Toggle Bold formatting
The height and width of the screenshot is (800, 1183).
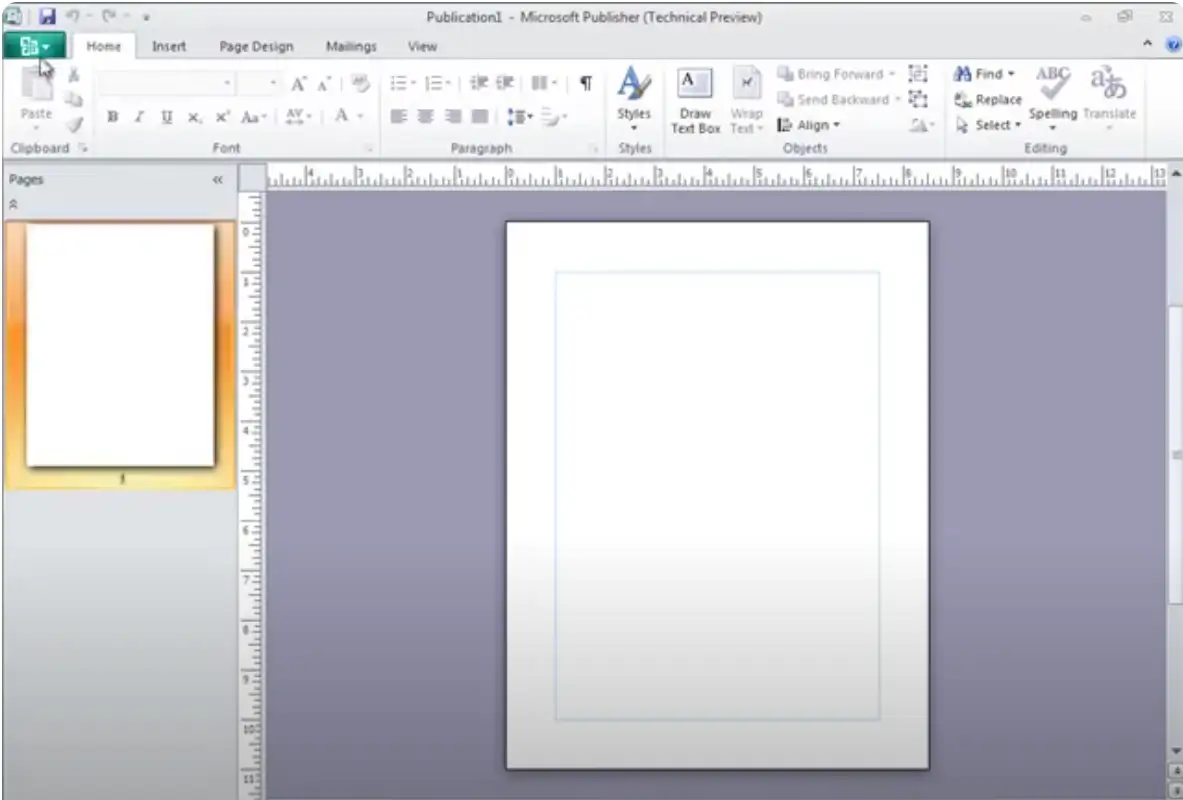[112, 117]
